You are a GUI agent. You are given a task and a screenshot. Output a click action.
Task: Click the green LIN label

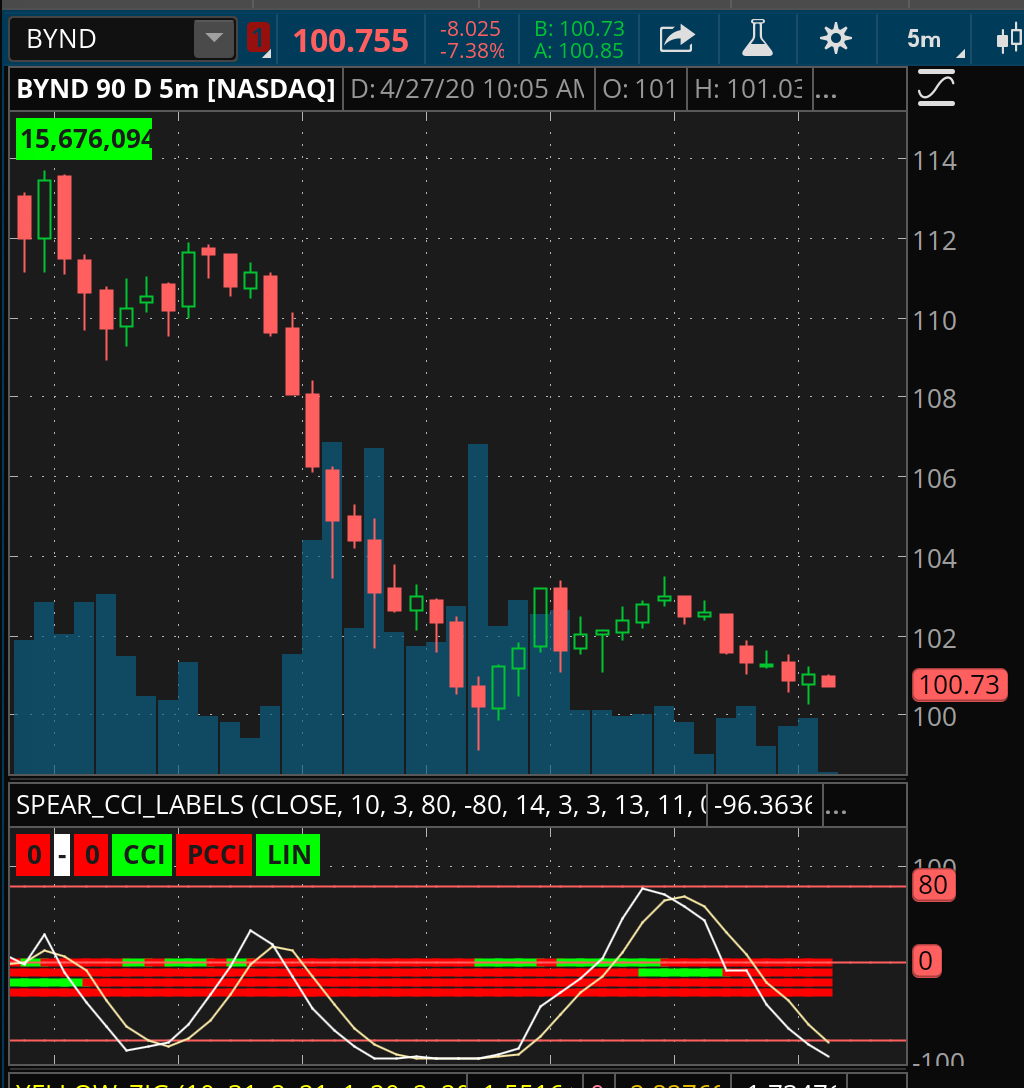point(288,855)
